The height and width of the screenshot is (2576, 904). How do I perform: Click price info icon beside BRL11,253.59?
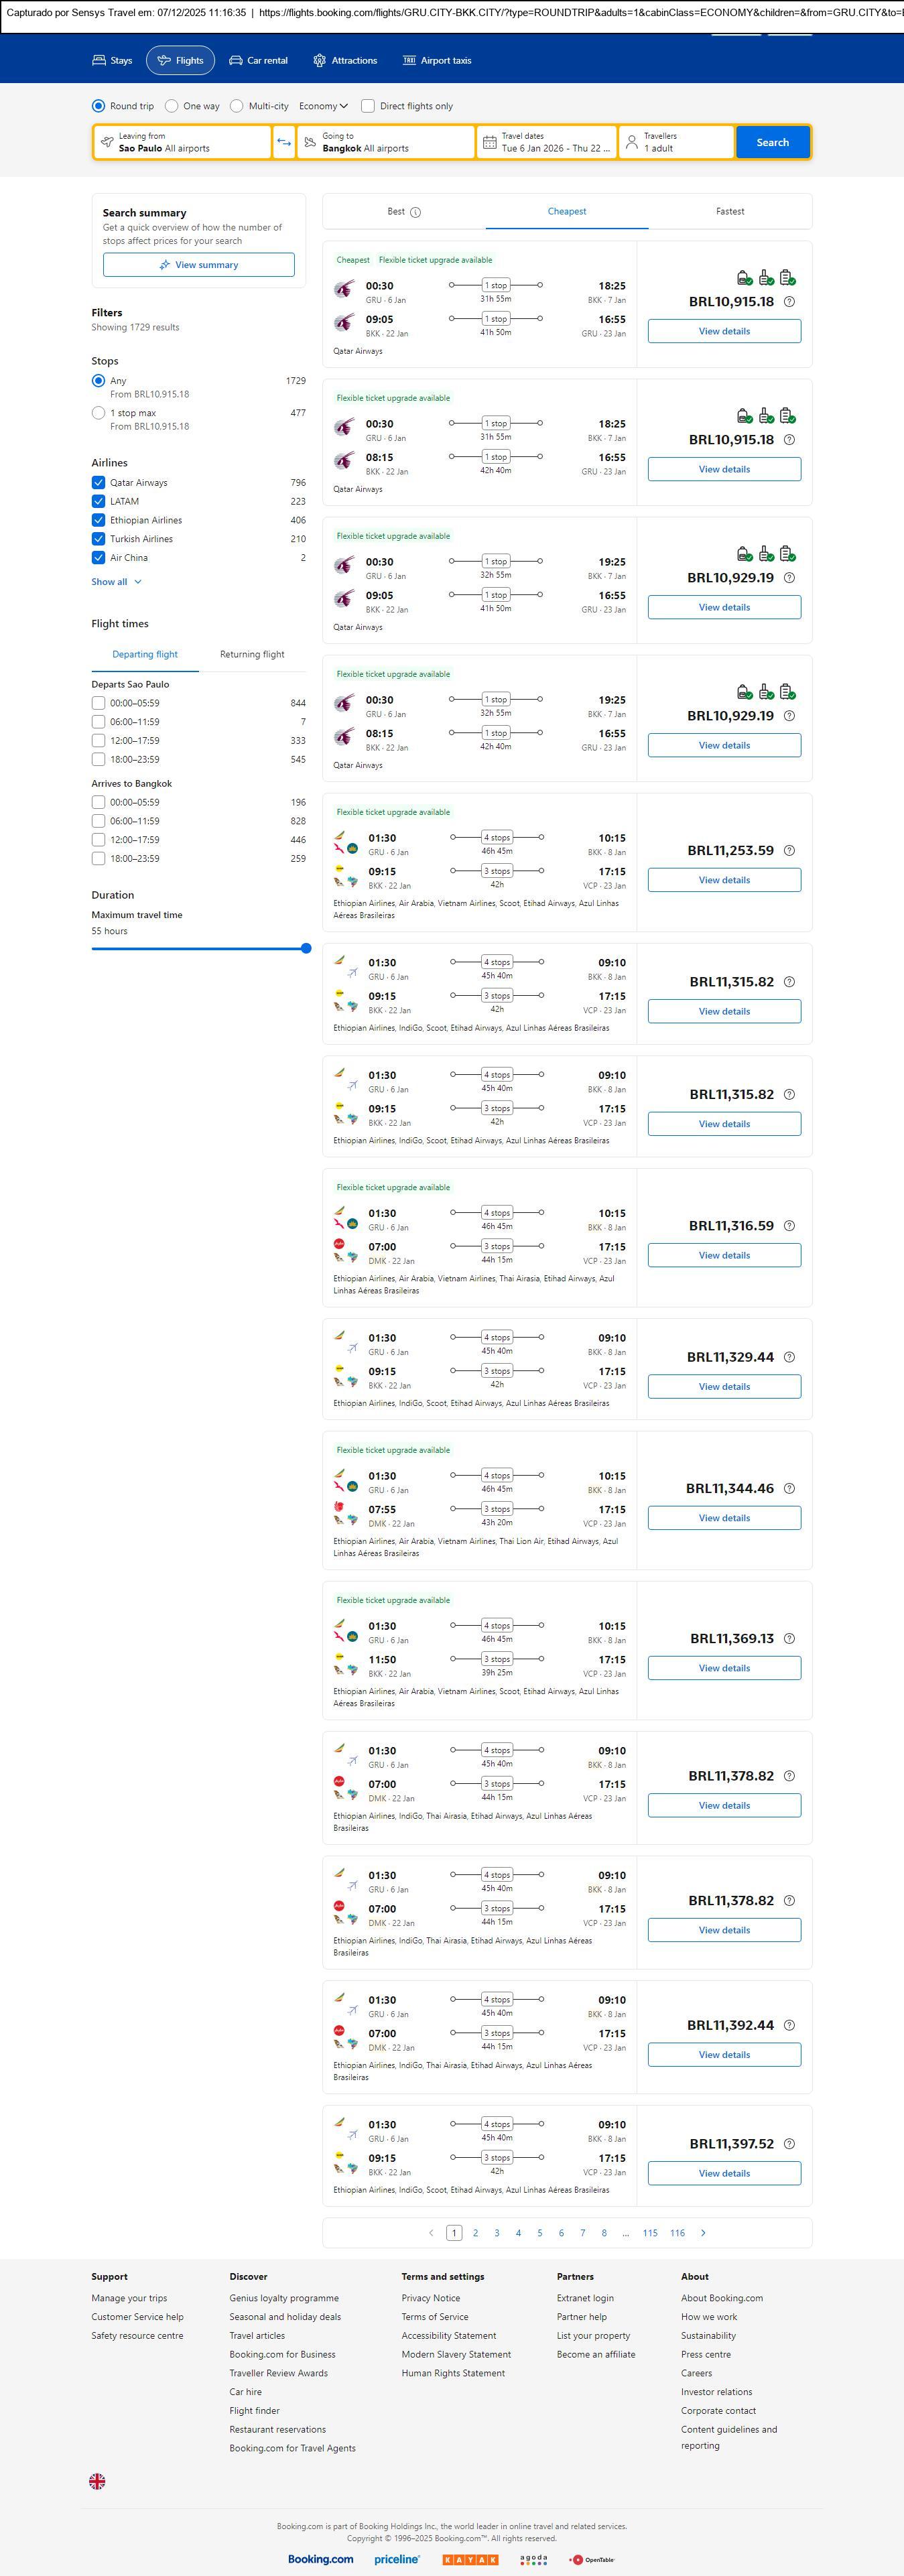point(789,851)
